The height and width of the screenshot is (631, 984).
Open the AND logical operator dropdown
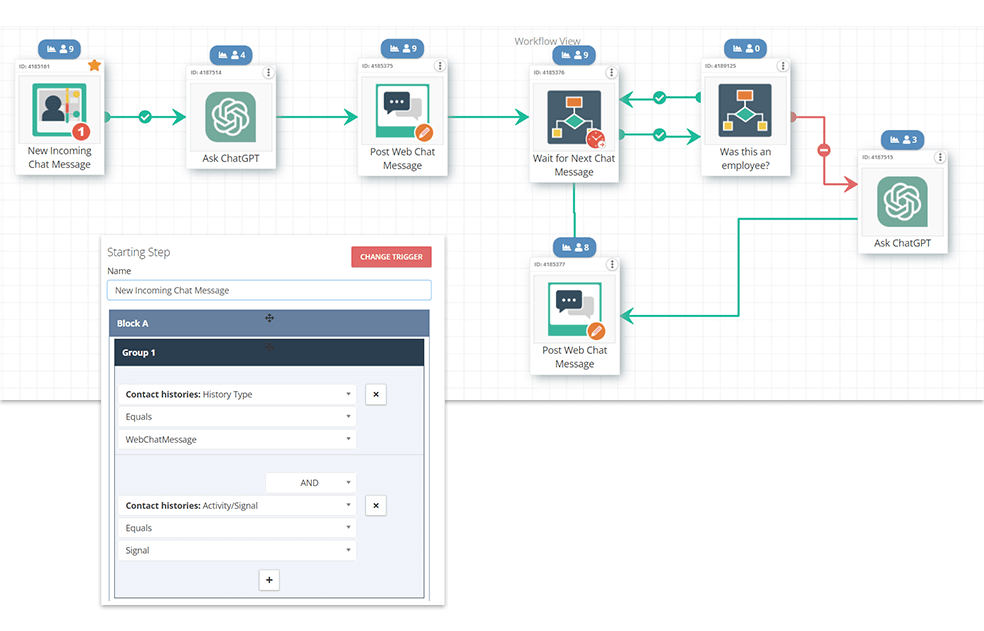point(311,482)
